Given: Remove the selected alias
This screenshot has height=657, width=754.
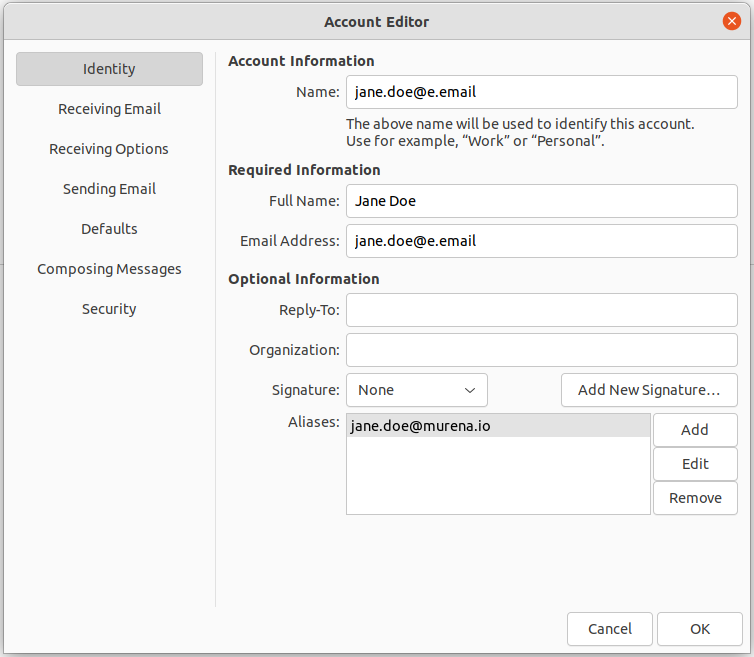Looking at the screenshot, I should coord(694,498).
